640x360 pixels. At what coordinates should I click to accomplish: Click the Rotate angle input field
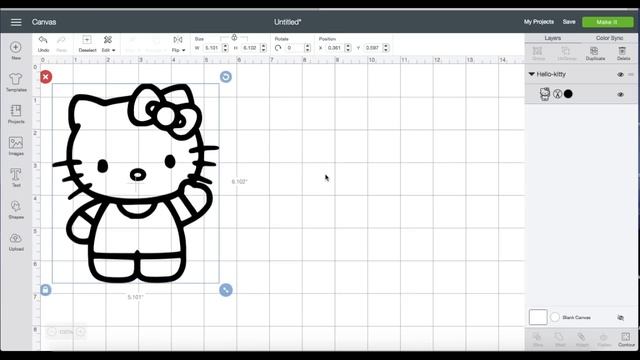pos(294,48)
